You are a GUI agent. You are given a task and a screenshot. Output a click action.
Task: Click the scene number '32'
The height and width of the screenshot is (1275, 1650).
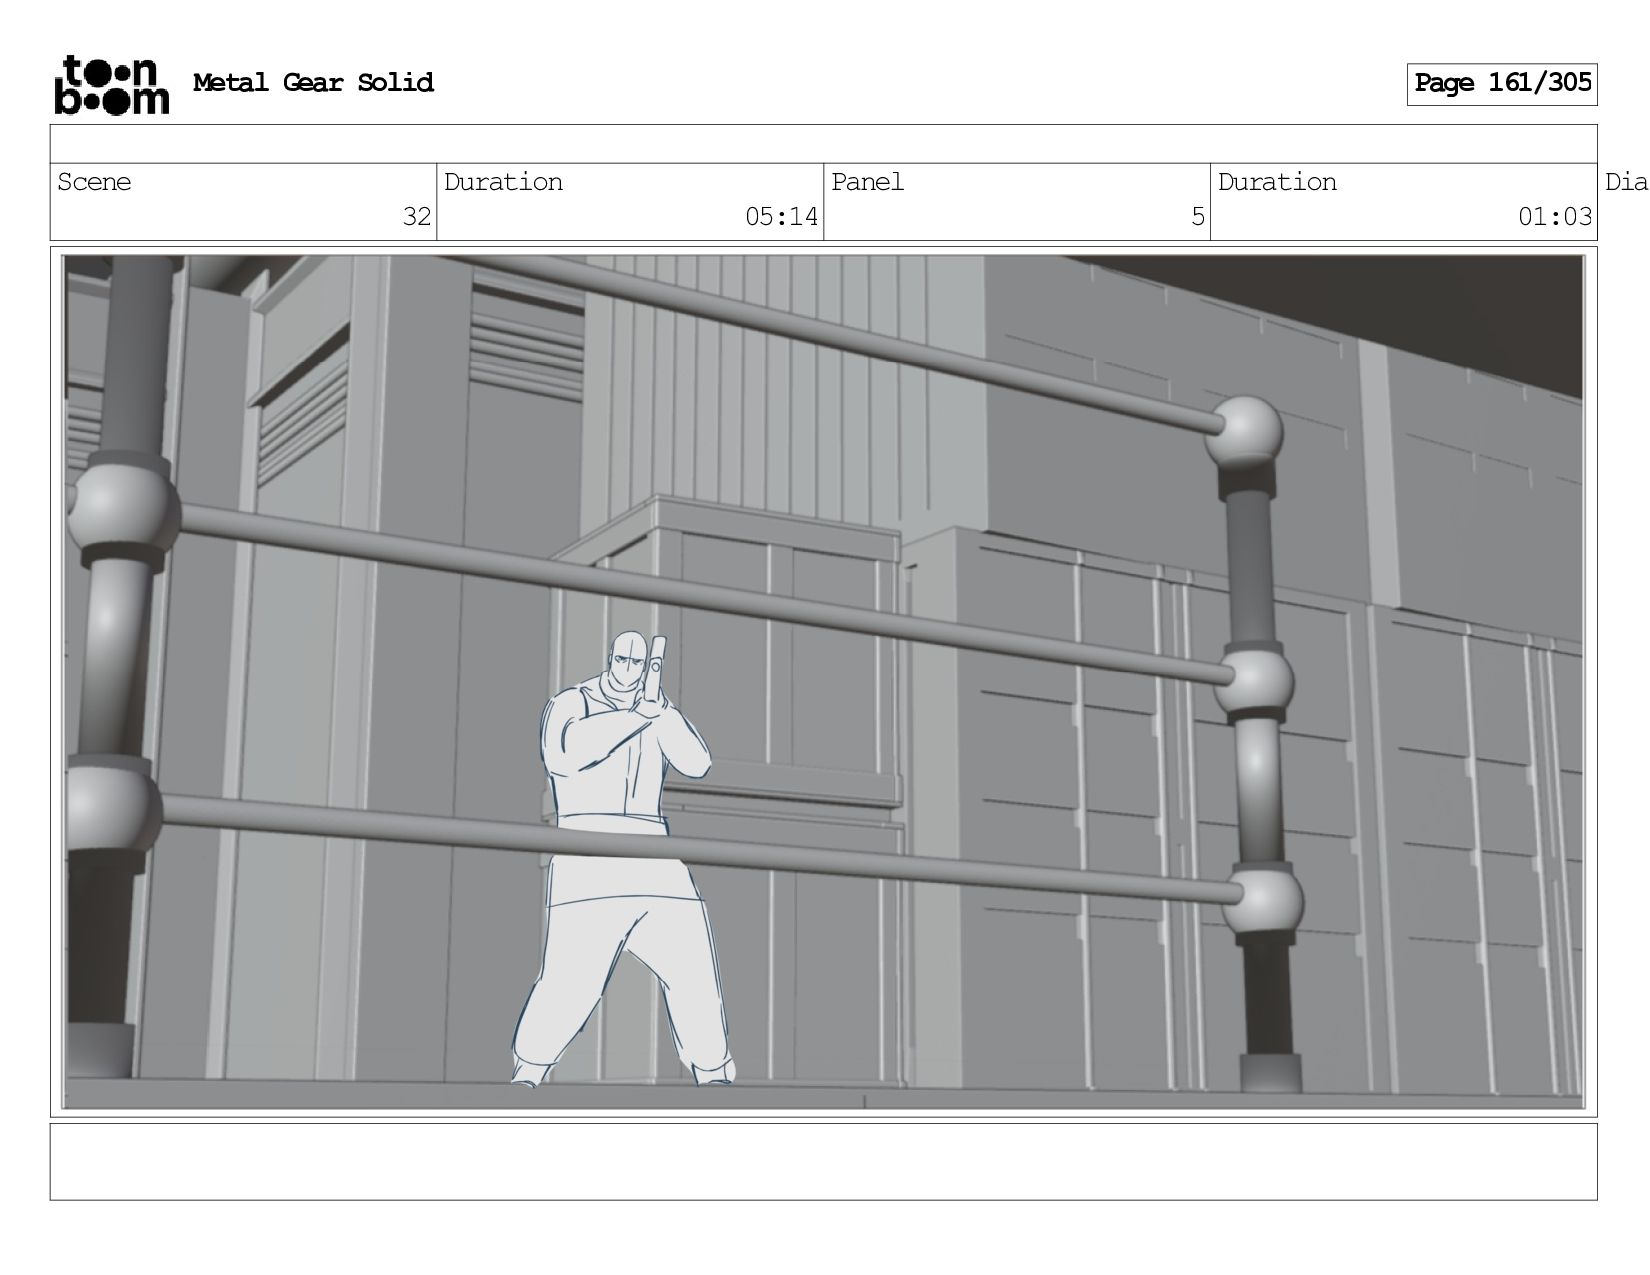click(417, 217)
